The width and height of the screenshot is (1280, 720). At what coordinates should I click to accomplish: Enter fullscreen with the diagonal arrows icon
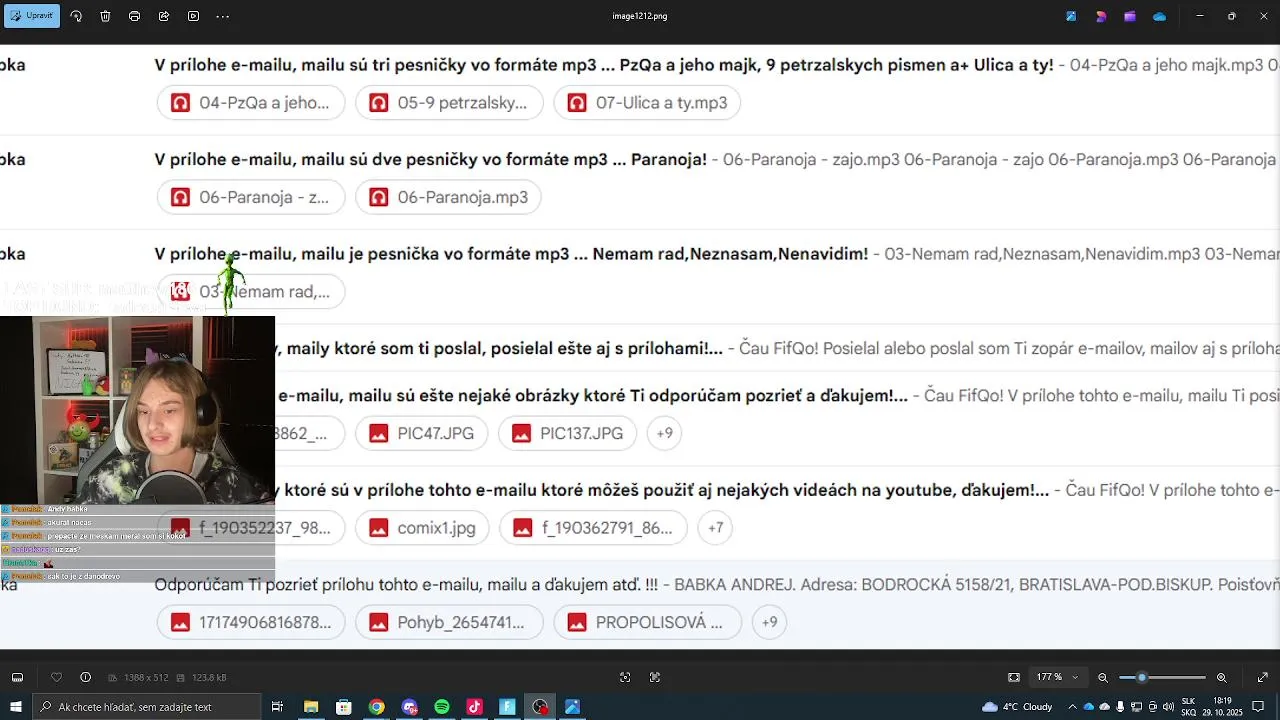tap(1262, 677)
